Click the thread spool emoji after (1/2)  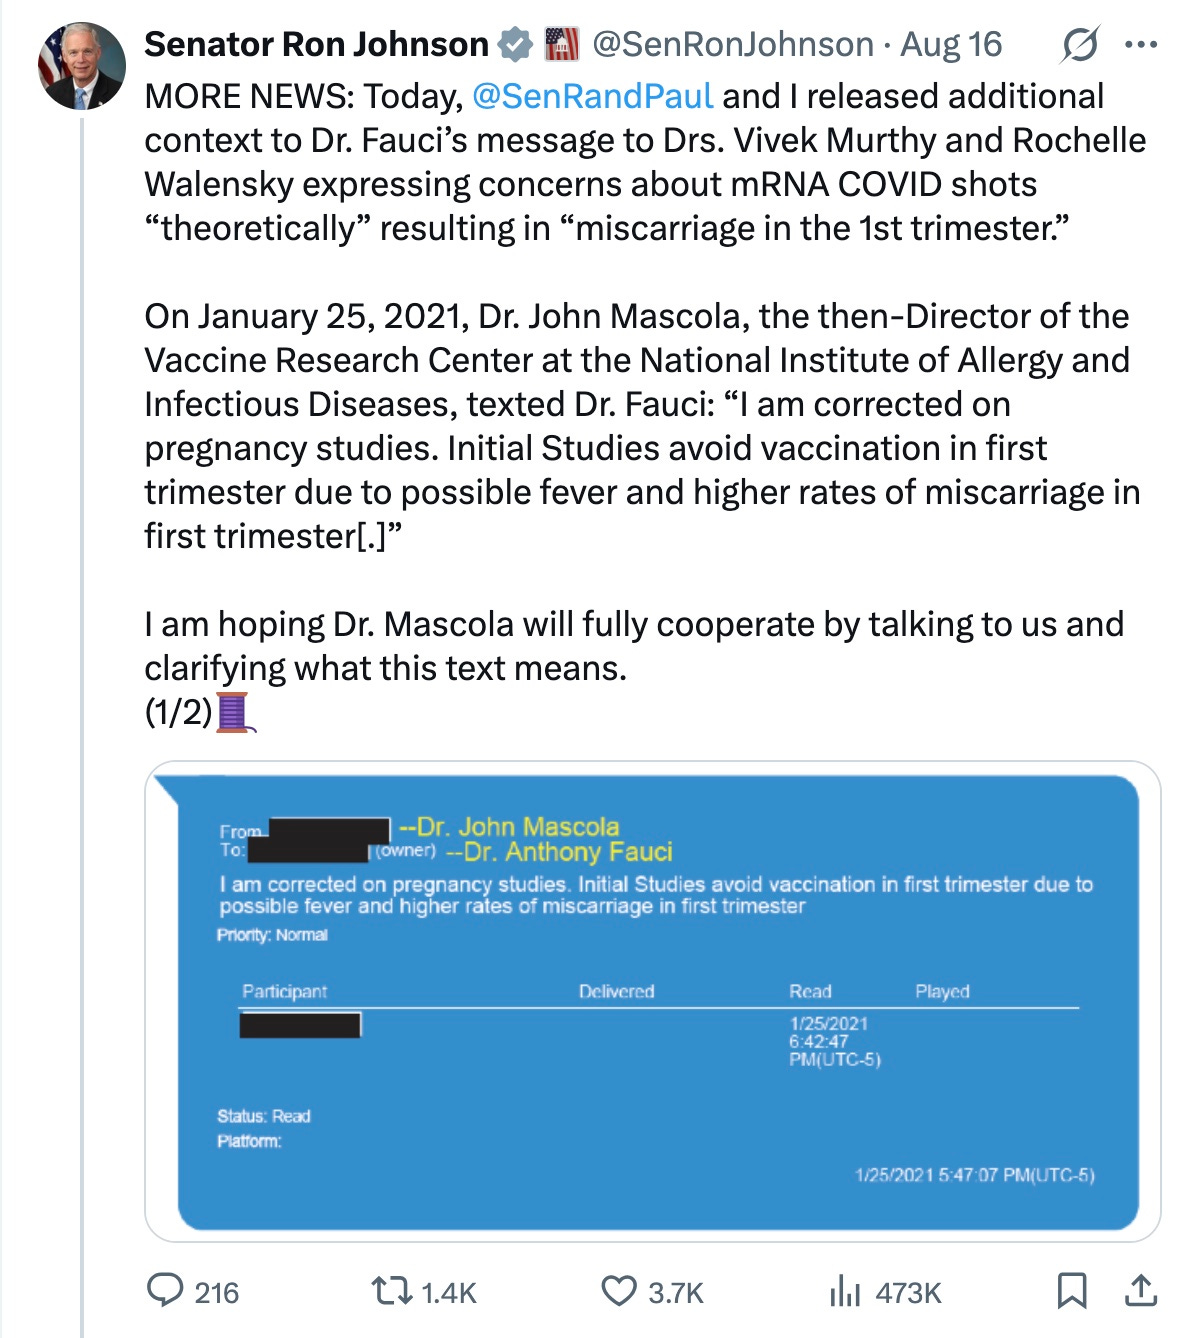(235, 712)
